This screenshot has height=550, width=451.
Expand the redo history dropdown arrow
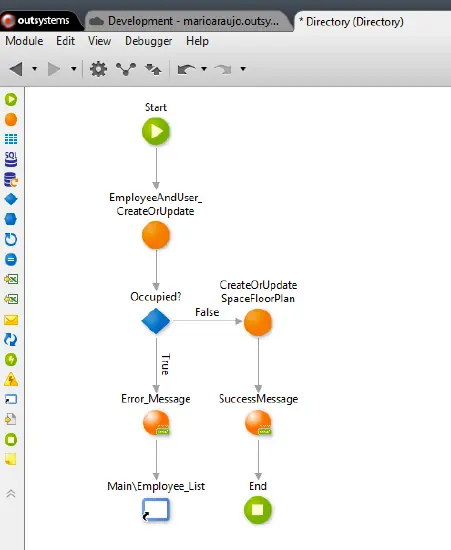(x=243, y=69)
